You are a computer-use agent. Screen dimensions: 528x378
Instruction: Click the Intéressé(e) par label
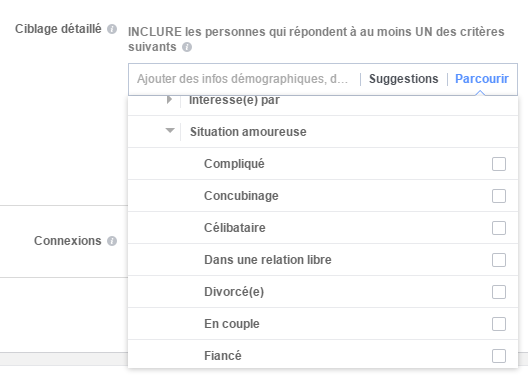pos(234,100)
